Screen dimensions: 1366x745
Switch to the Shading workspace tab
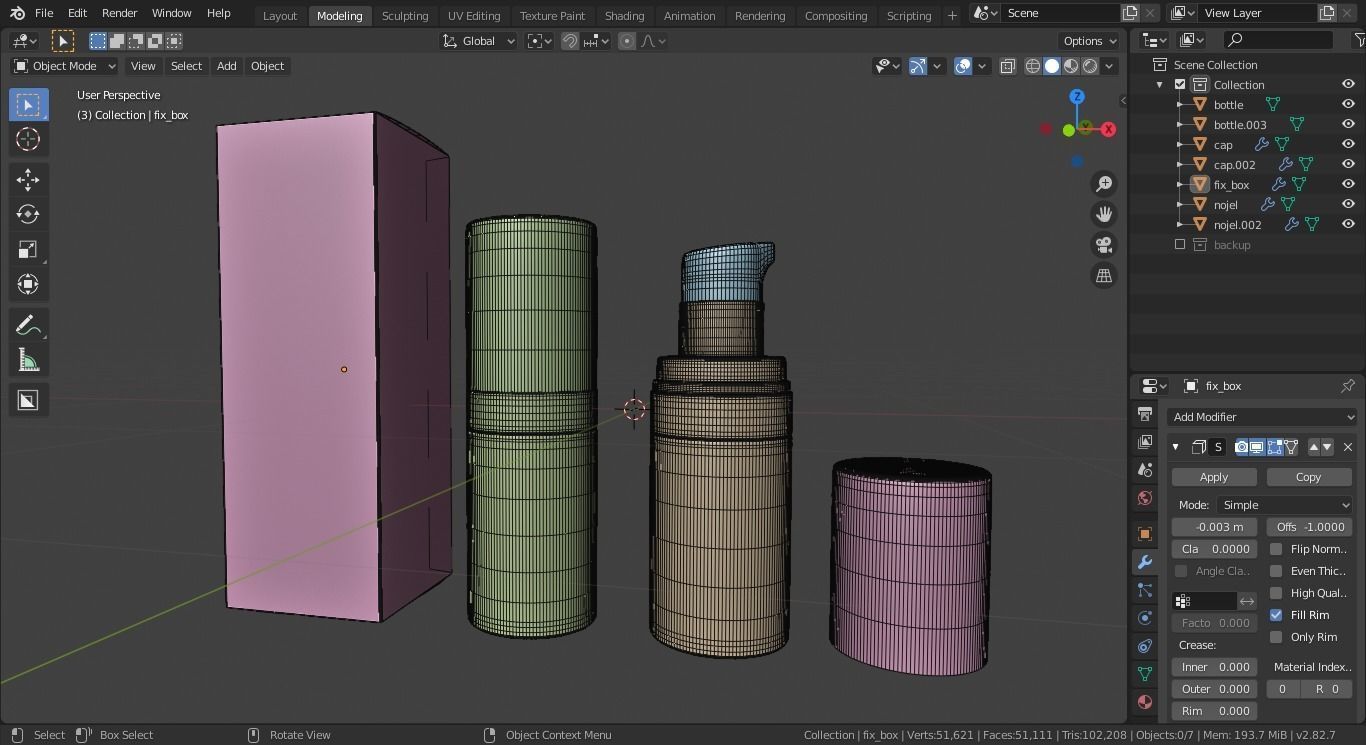click(624, 16)
